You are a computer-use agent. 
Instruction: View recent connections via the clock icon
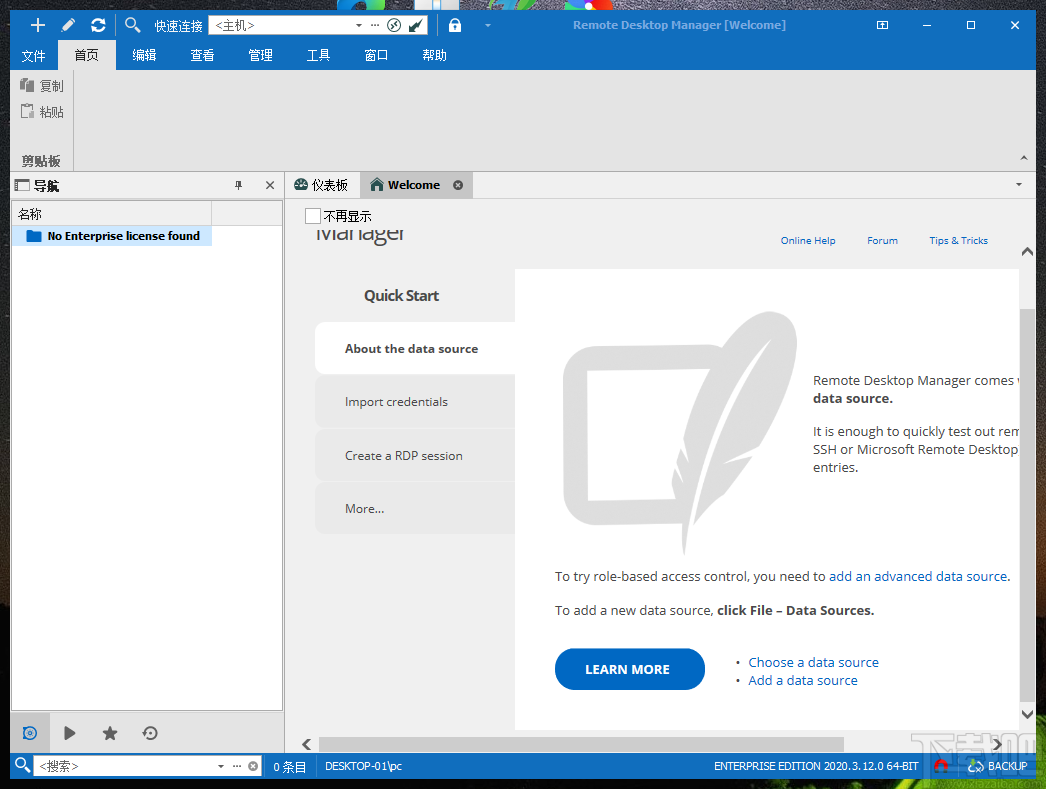pyautogui.click(x=150, y=733)
